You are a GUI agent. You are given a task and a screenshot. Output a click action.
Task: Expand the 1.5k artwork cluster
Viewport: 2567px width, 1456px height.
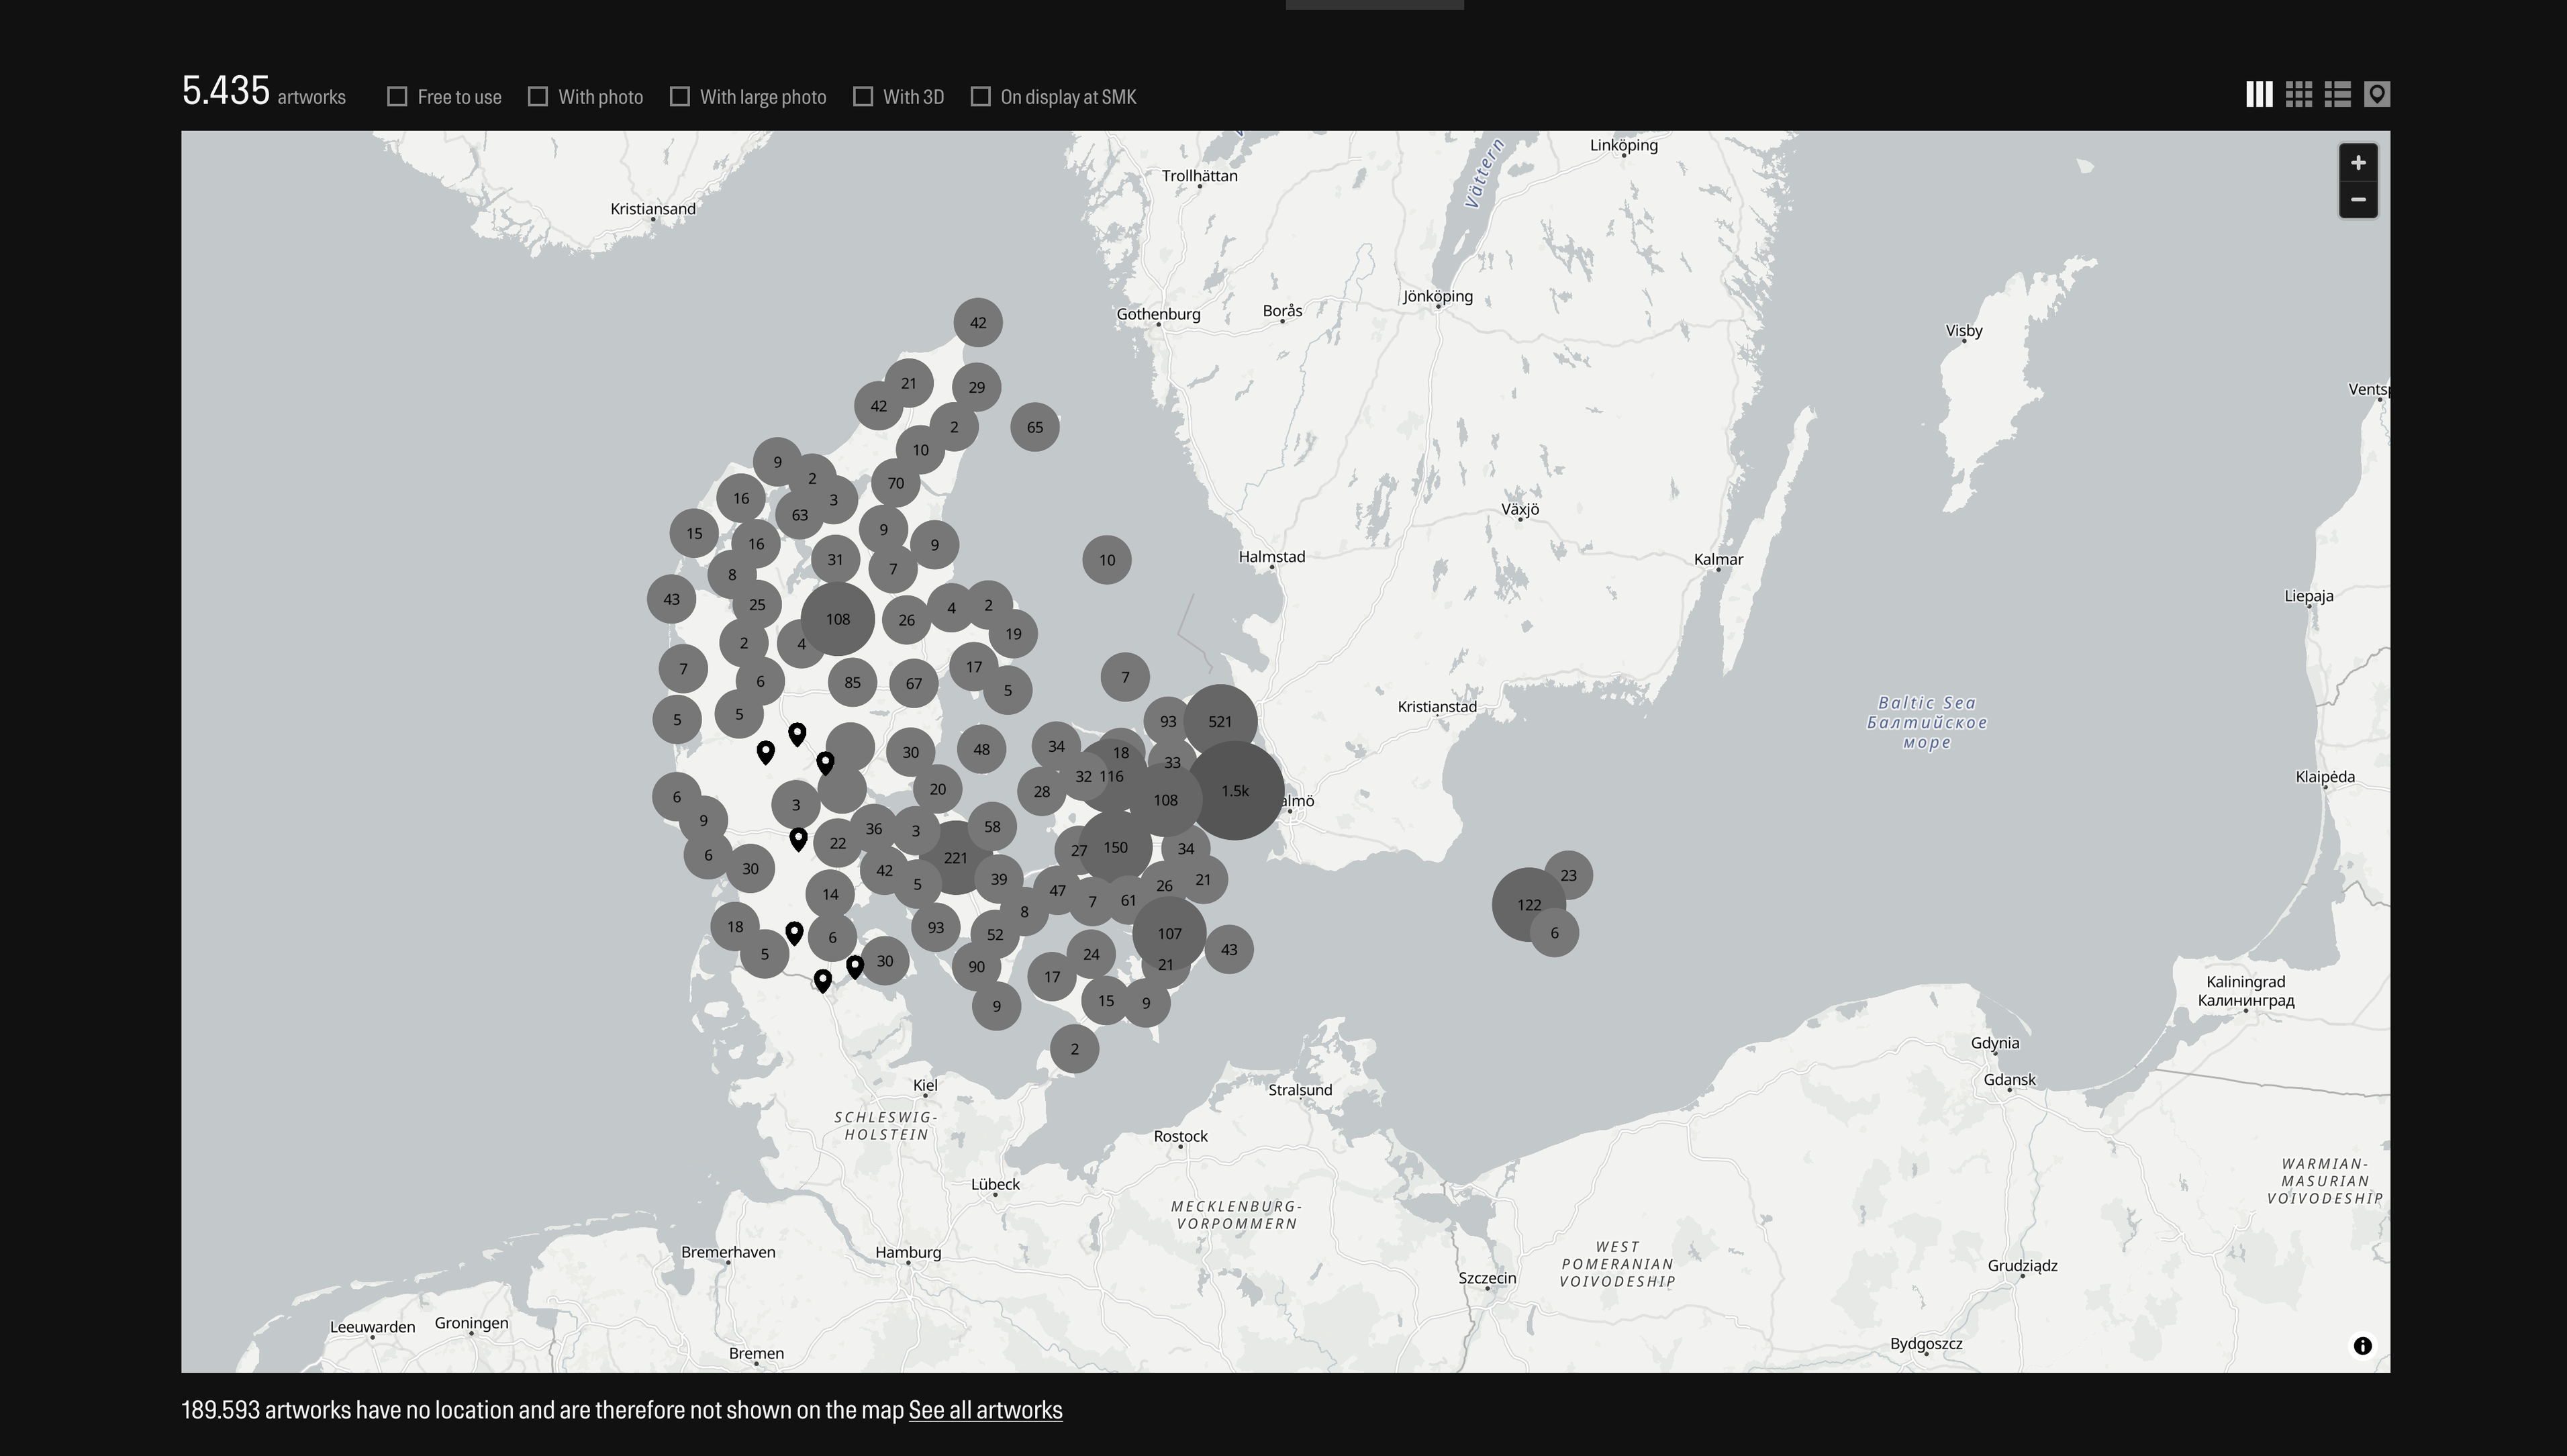pos(1235,791)
